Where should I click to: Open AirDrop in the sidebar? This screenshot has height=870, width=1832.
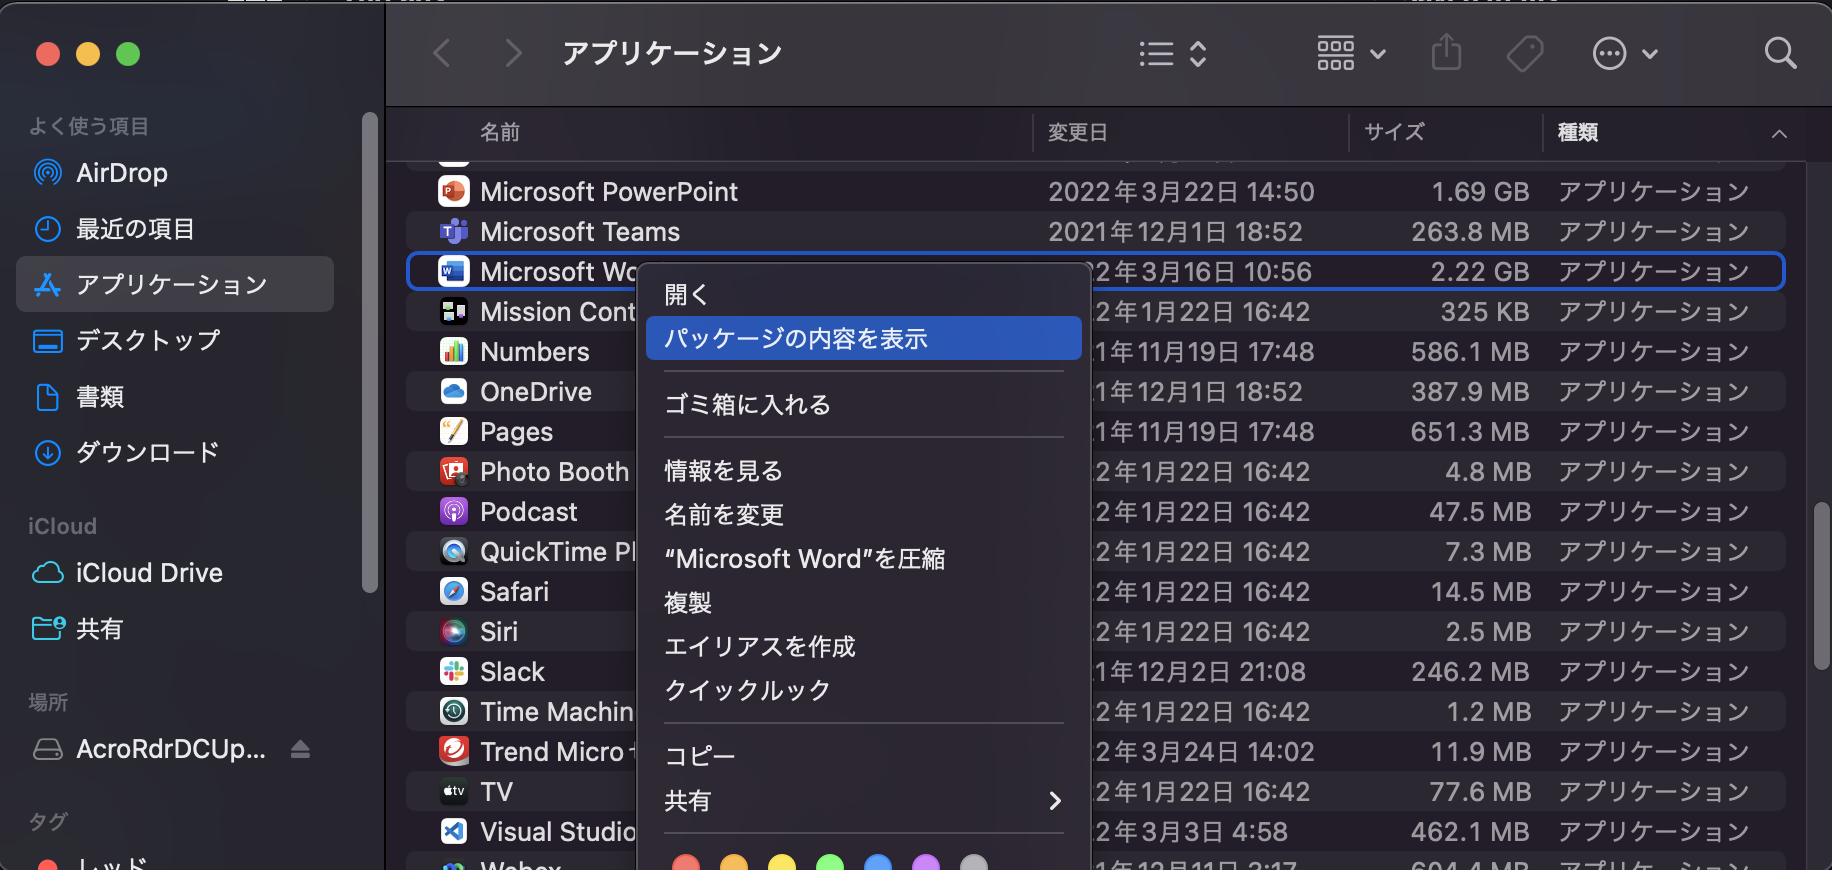(x=175, y=173)
